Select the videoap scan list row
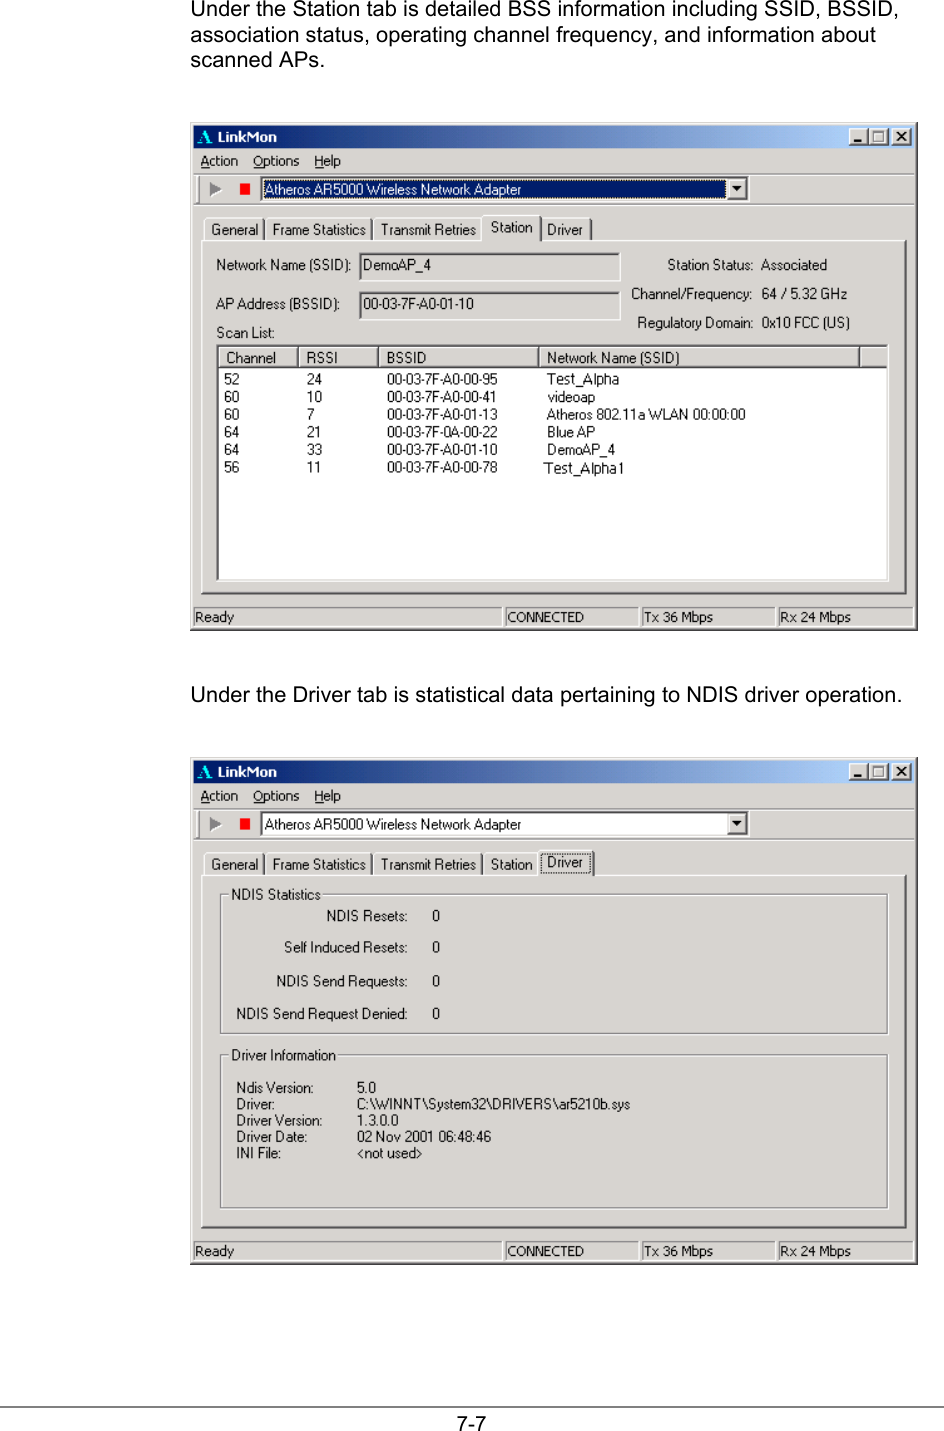944x1431 pixels. pyautogui.click(x=552, y=397)
